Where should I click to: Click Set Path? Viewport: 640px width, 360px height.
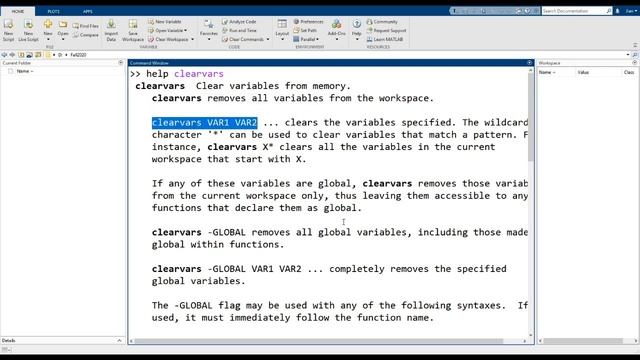(305, 31)
